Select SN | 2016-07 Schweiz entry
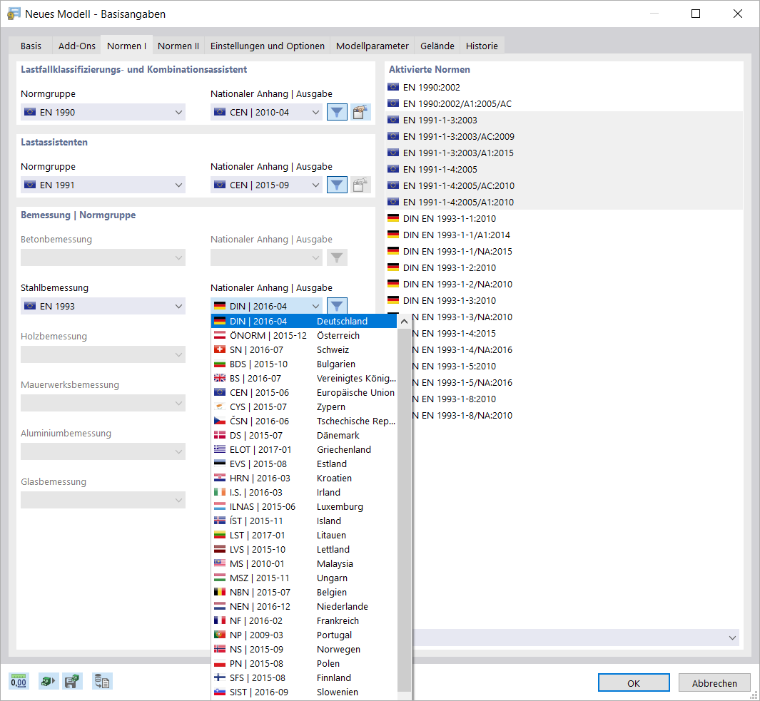The width and height of the screenshot is (760, 701). click(304, 350)
